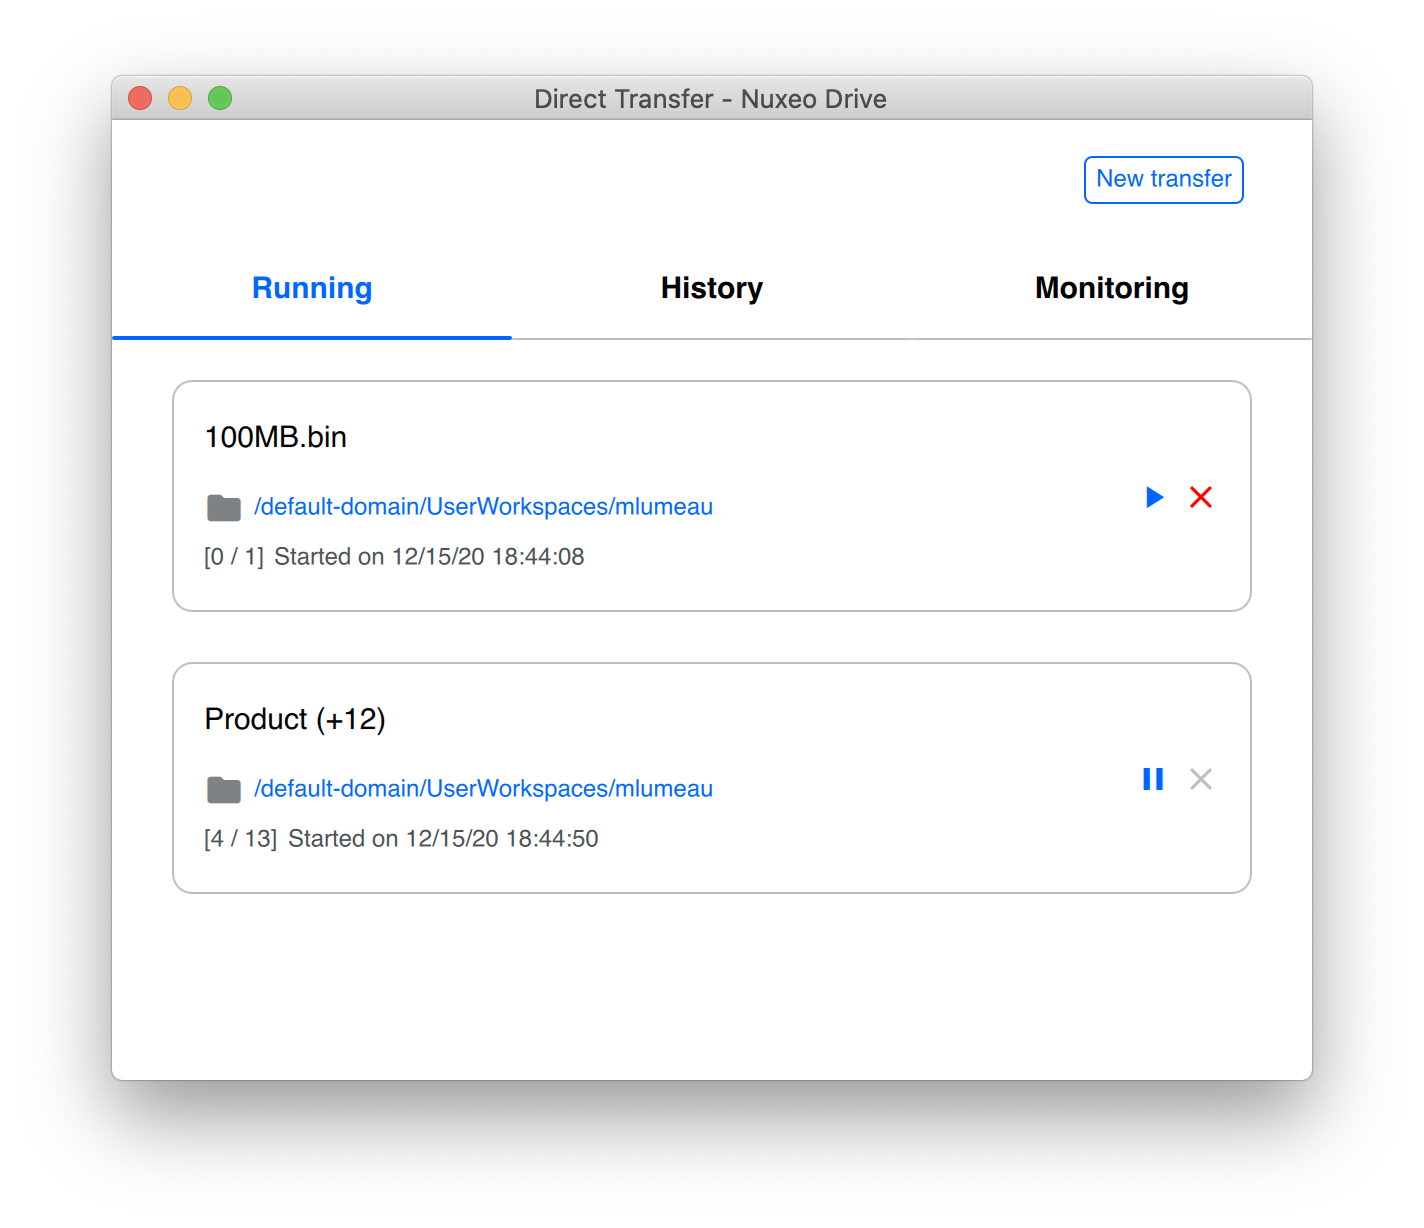This screenshot has width=1424, height=1228.
Task: Open the remote path link for 100MB.bin
Action: (483, 507)
